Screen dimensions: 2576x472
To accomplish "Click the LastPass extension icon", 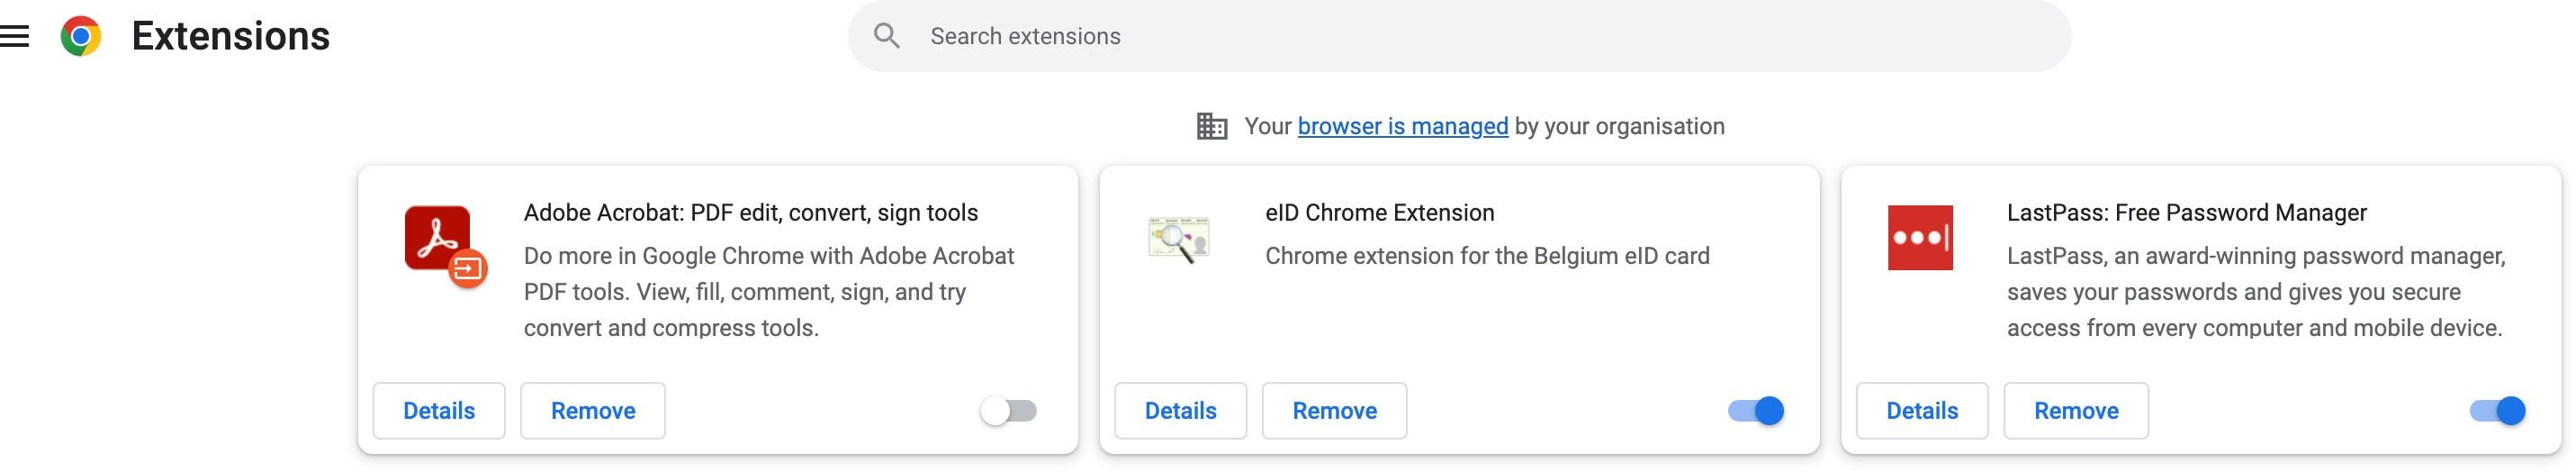I will pos(1919,238).
